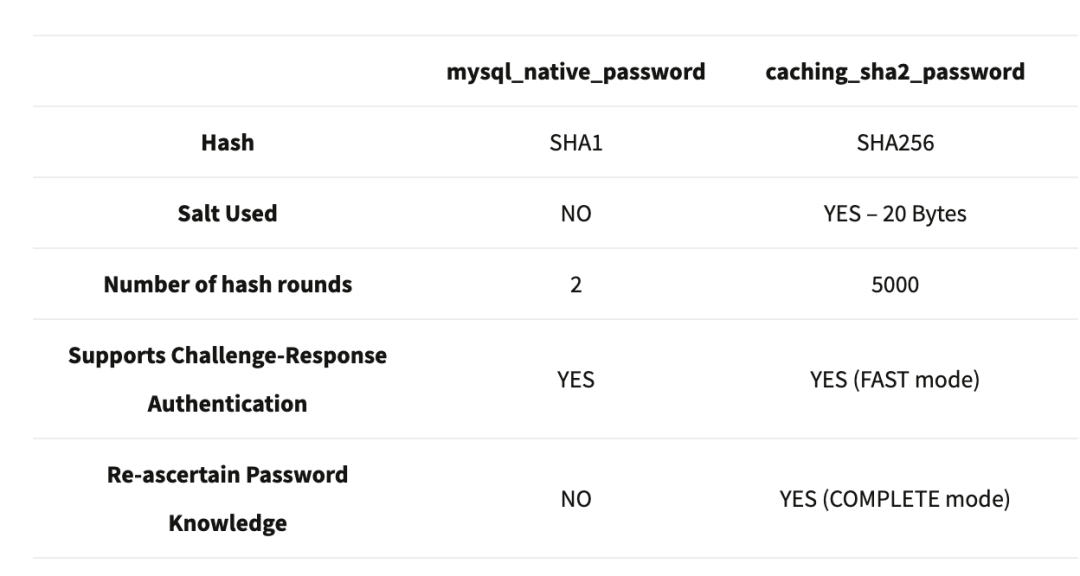Select the hash rounds value 2
Image resolution: width=1080 pixels, height=576 pixels.
point(576,285)
